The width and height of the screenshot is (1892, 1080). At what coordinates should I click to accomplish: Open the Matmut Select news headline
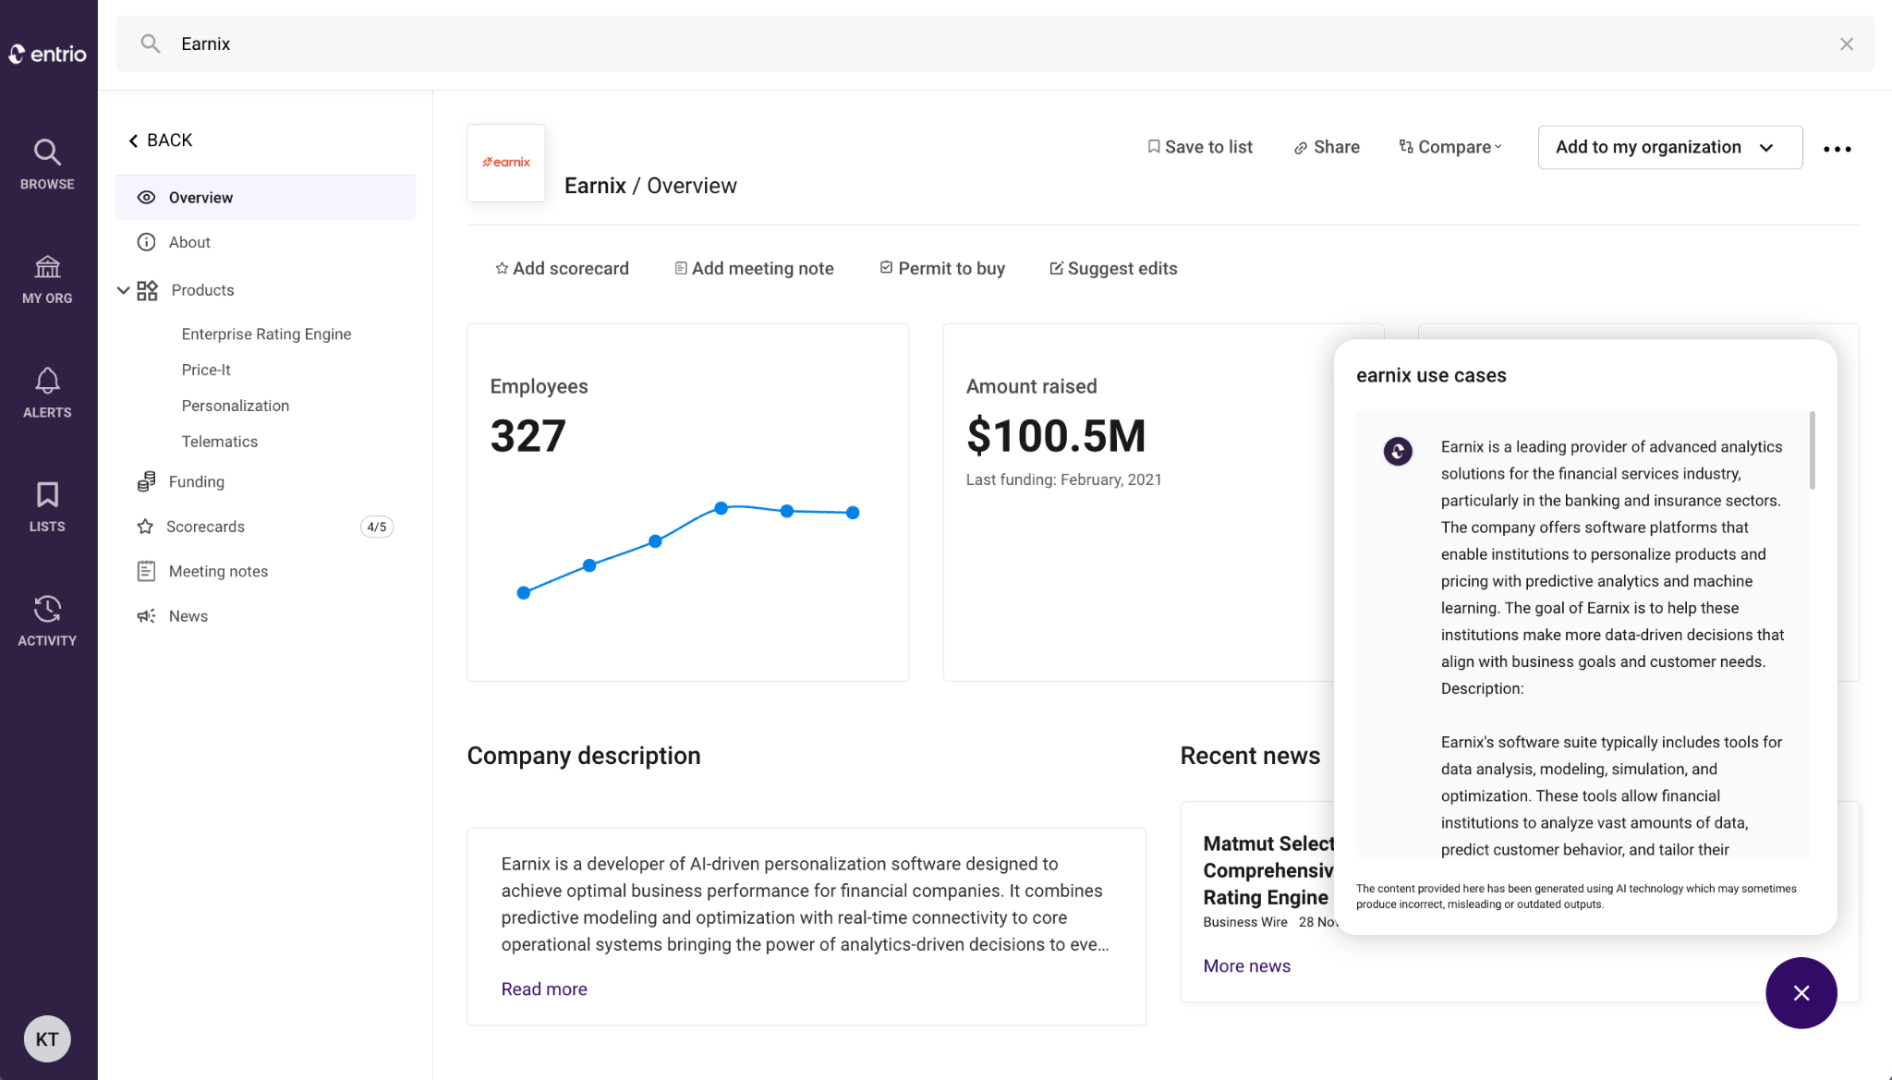(x=1268, y=870)
